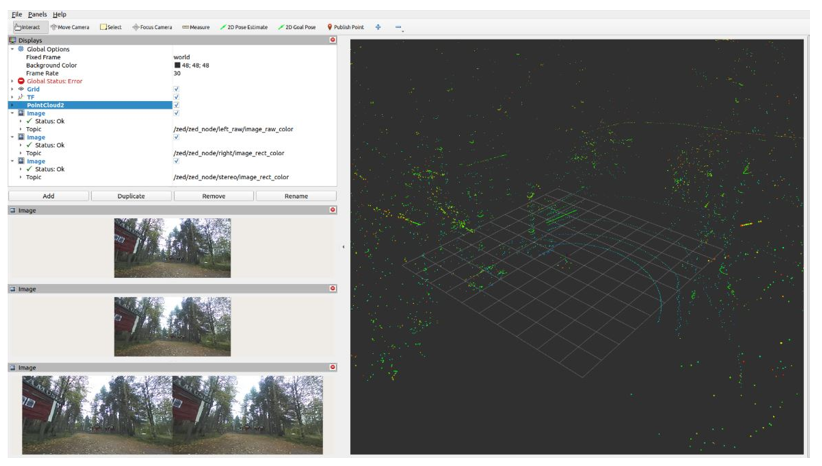Select the Interact tool
The image size is (822, 466).
27,27
